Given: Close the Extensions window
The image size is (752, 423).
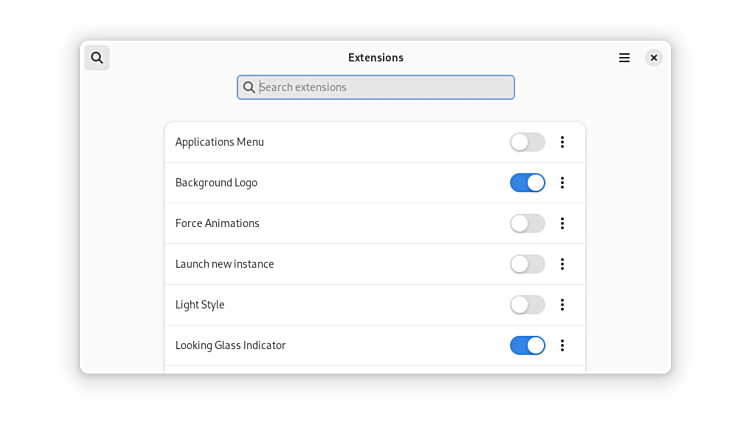Looking at the screenshot, I should click(x=654, y=58).
